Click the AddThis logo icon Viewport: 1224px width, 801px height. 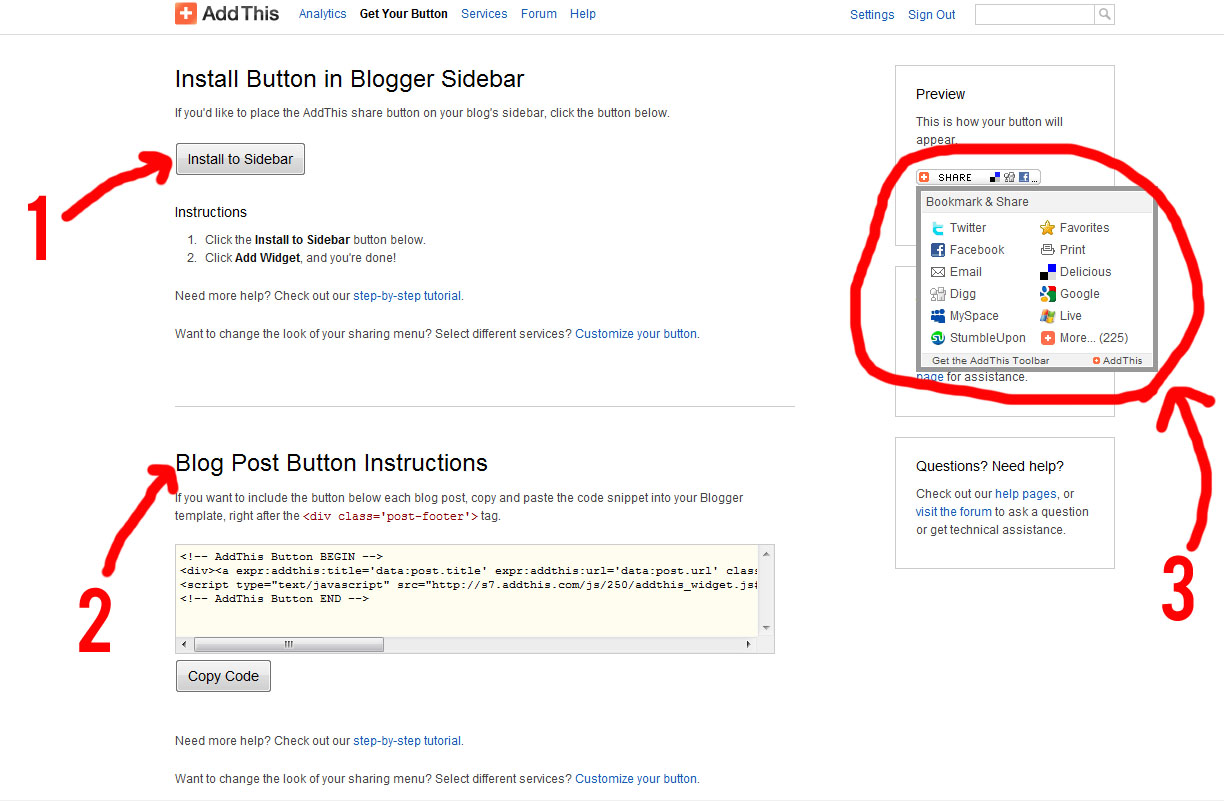186,14
